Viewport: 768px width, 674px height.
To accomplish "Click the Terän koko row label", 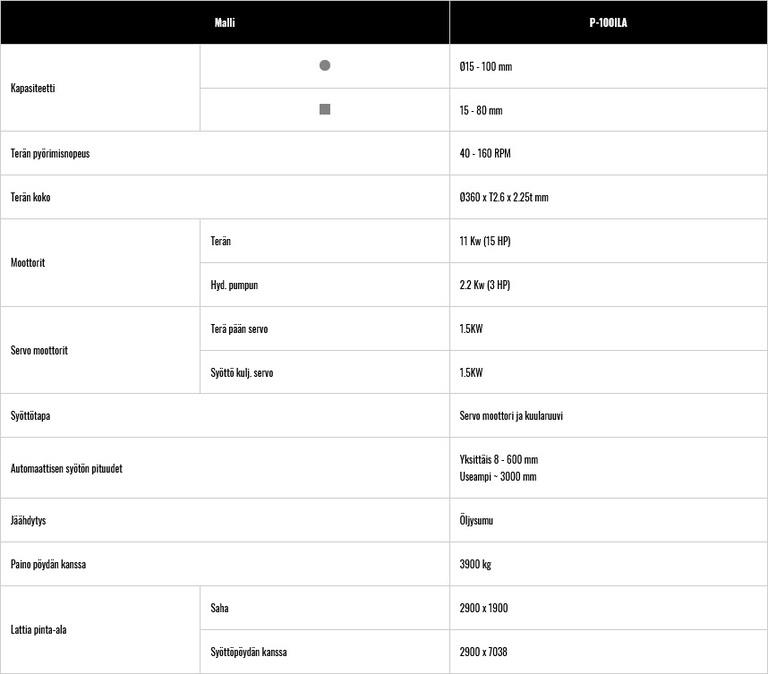I will click(30, 198).
